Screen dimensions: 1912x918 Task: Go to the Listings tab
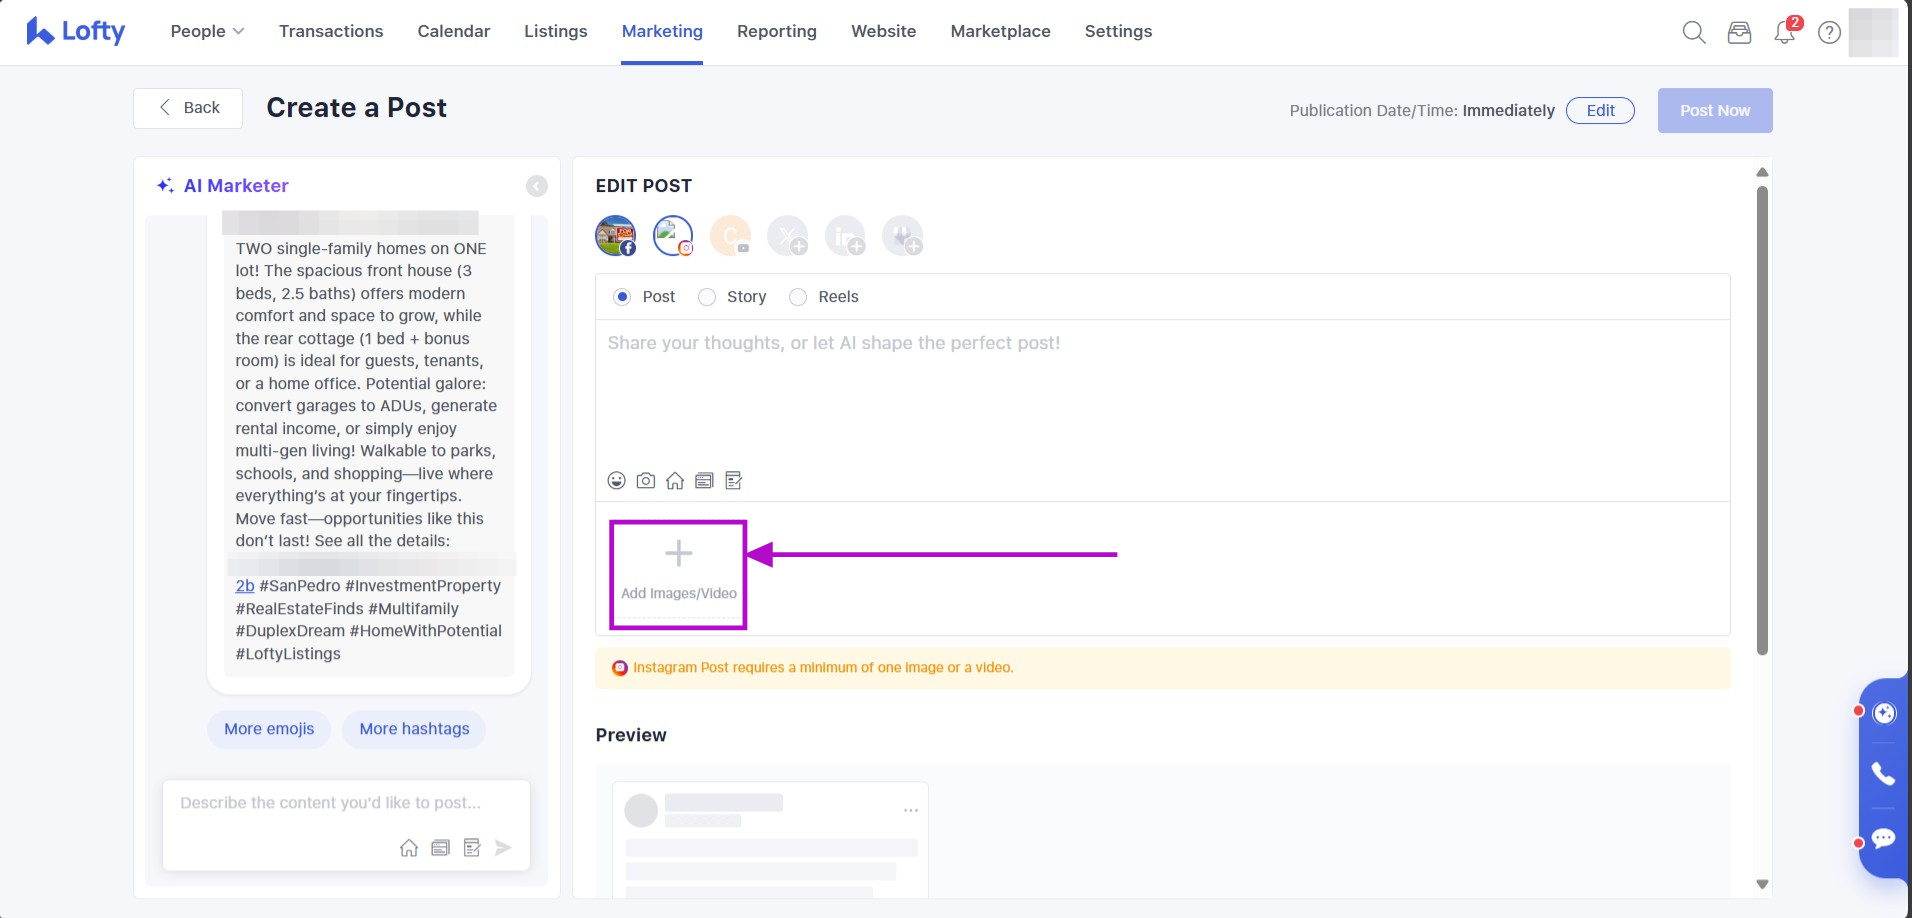(x=555, y=31)
